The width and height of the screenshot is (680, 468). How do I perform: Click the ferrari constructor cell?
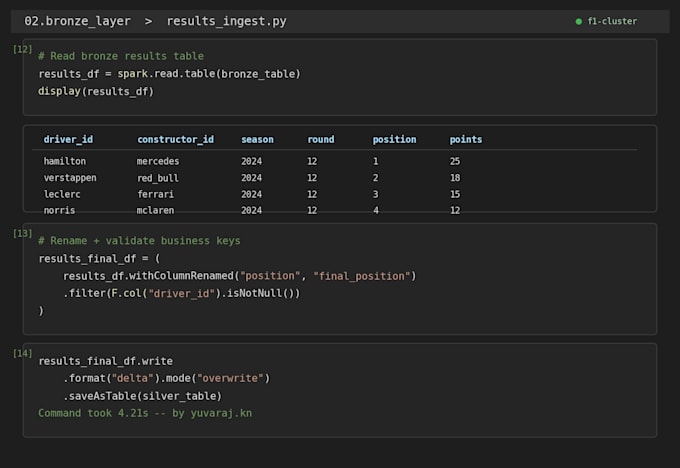[156, 194]
